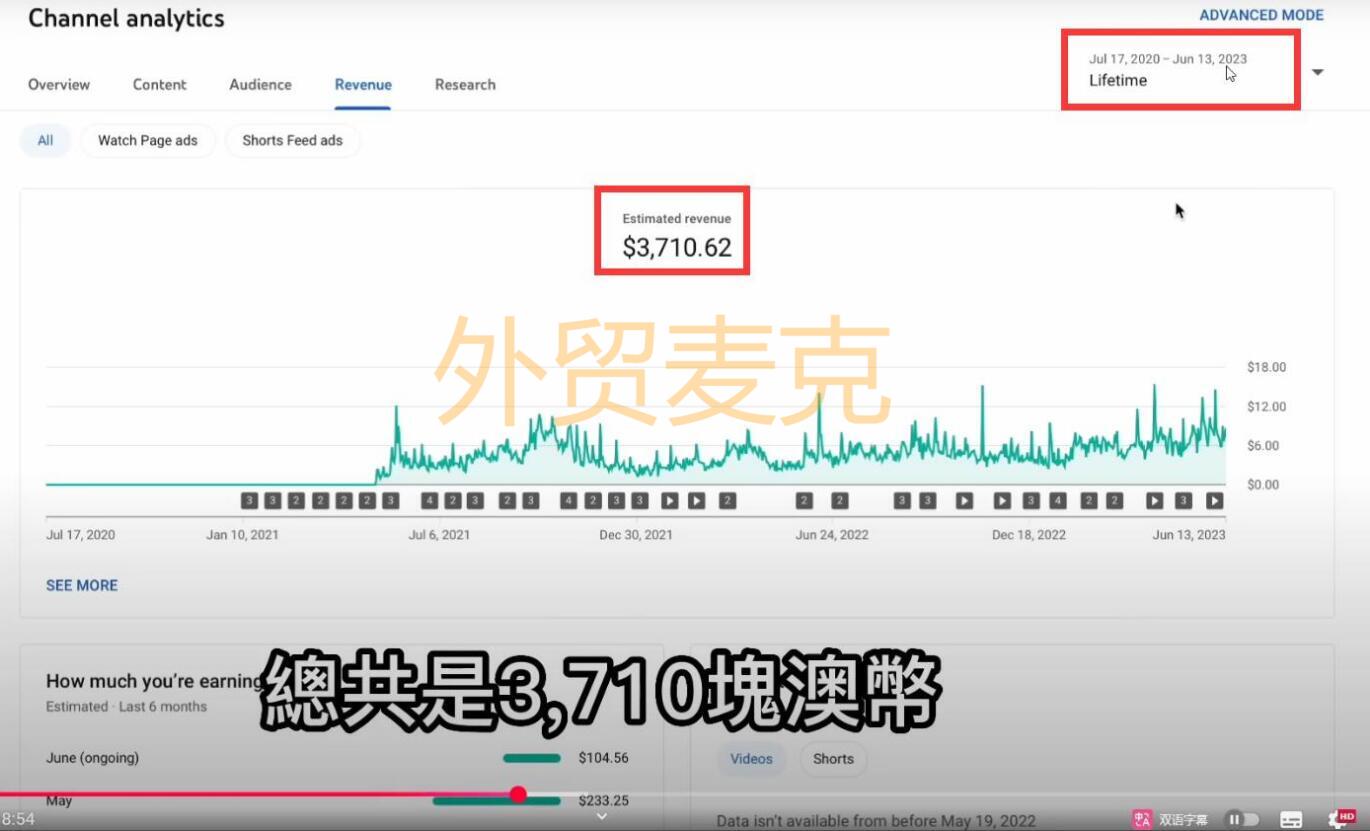This screenshot has width=1370, height=831.
Task: Click the Jan 10, 2021 axis label
Action: [243, 535]
